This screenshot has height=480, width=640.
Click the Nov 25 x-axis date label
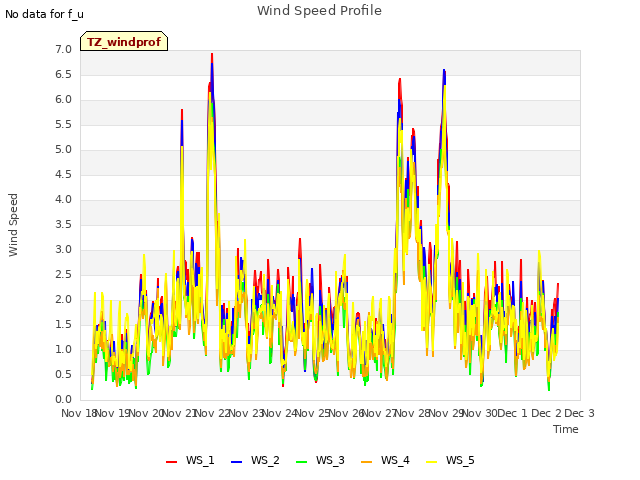click(313, 413)
